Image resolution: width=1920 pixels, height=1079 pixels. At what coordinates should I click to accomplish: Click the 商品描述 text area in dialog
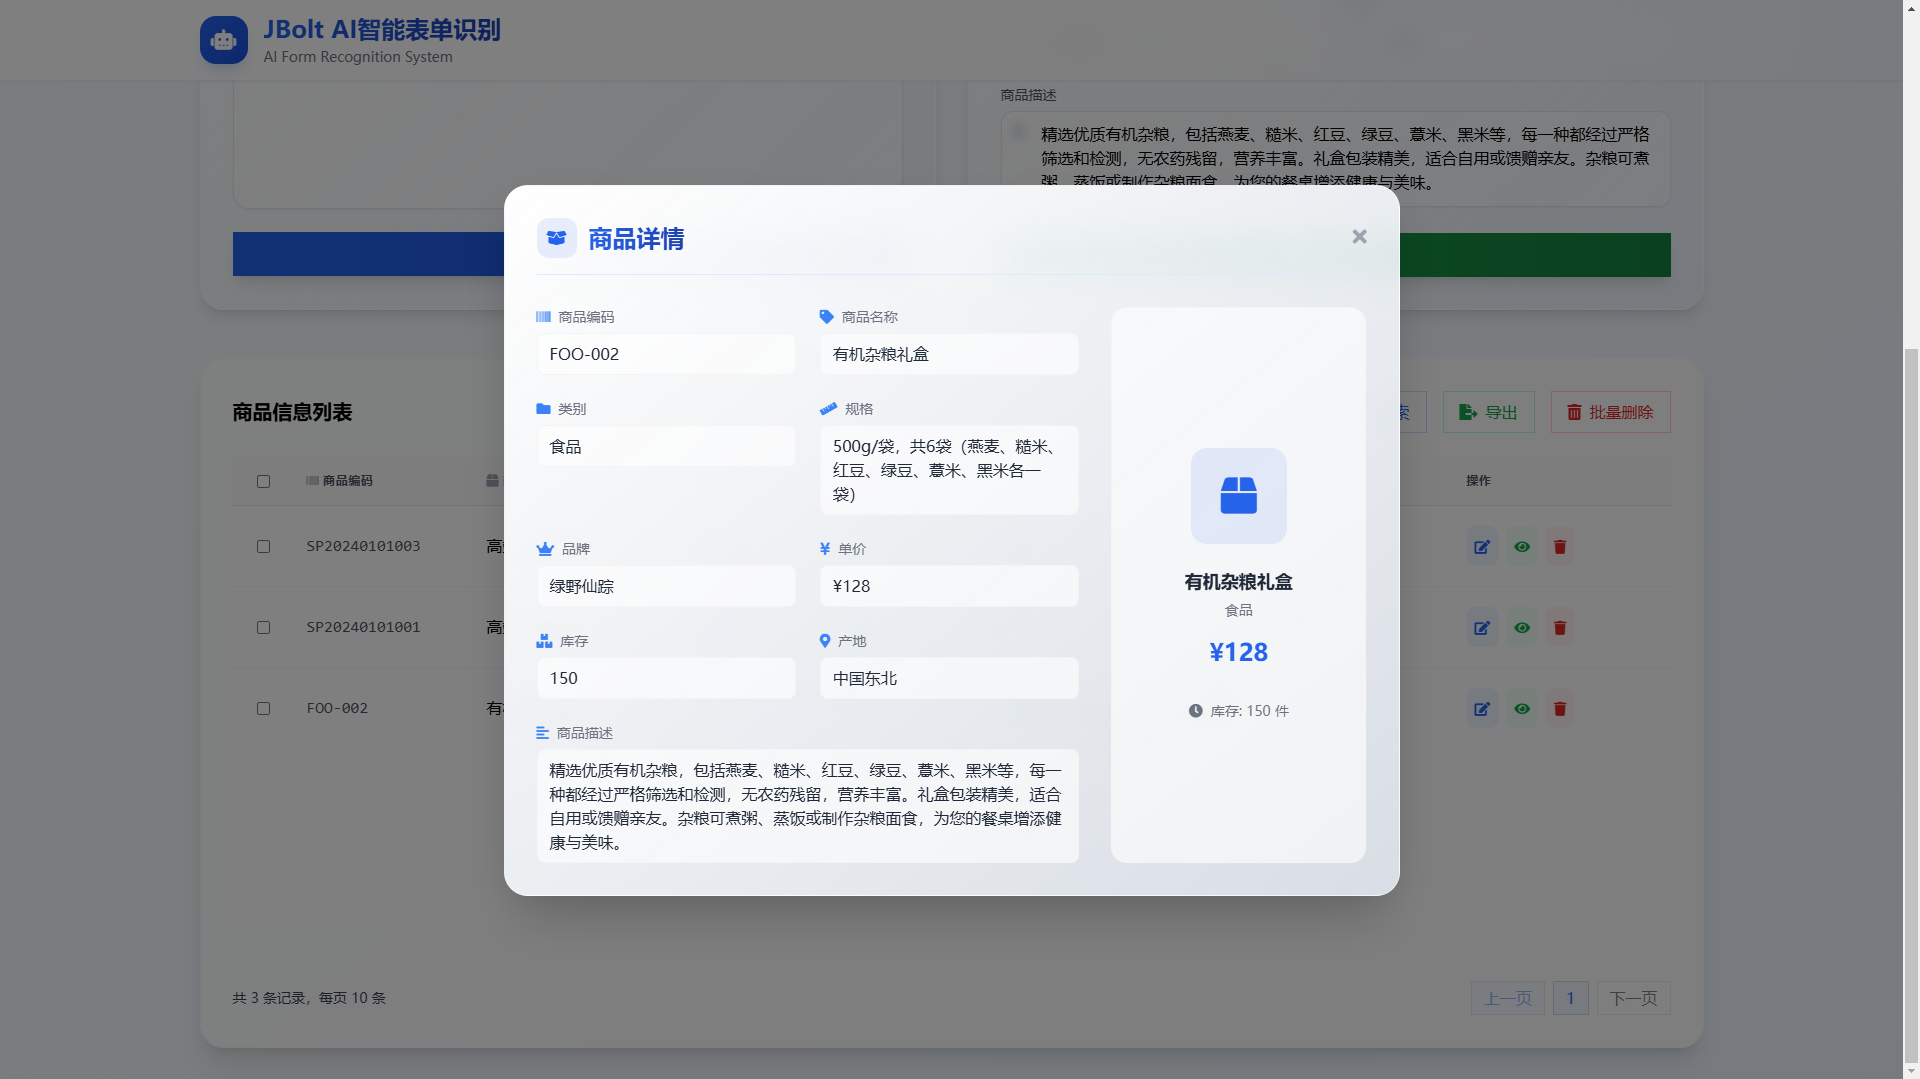coord(807,806)
